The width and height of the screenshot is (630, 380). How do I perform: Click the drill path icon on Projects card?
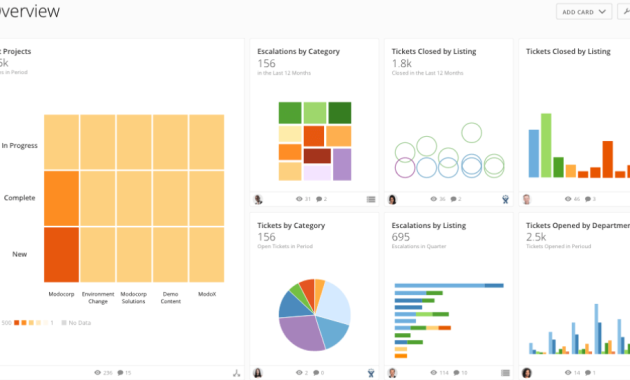coord(237,373)
